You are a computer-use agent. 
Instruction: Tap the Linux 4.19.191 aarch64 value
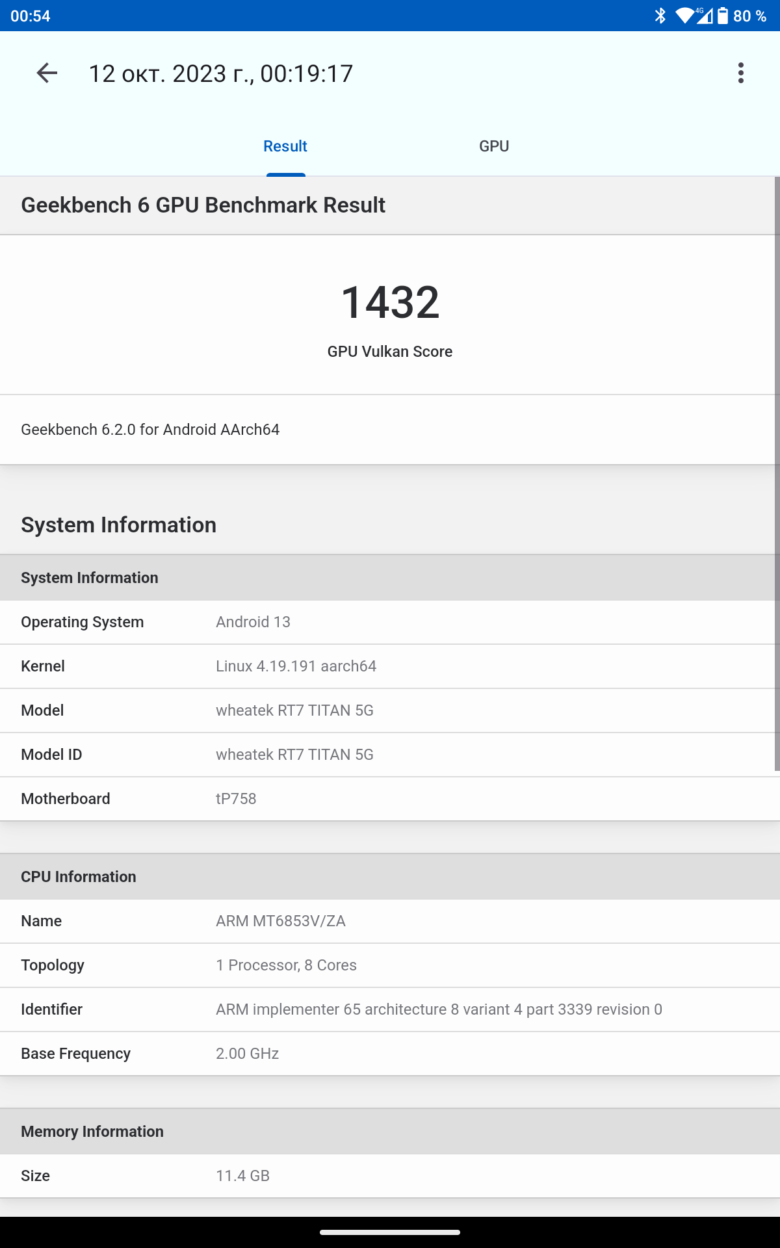coord(296,666)
